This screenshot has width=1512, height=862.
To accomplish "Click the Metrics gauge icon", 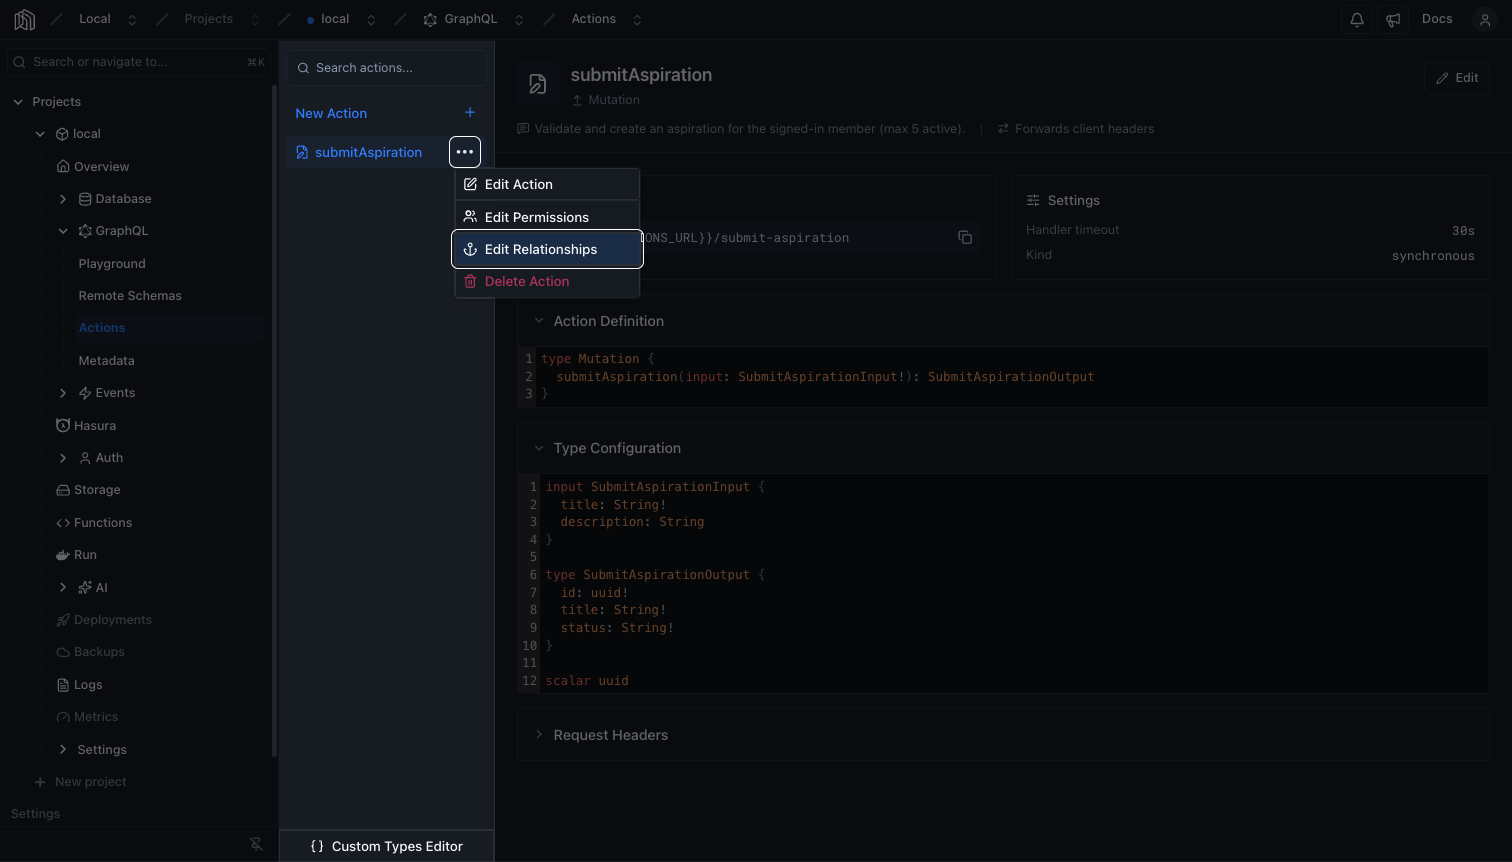I will (63, 717).
